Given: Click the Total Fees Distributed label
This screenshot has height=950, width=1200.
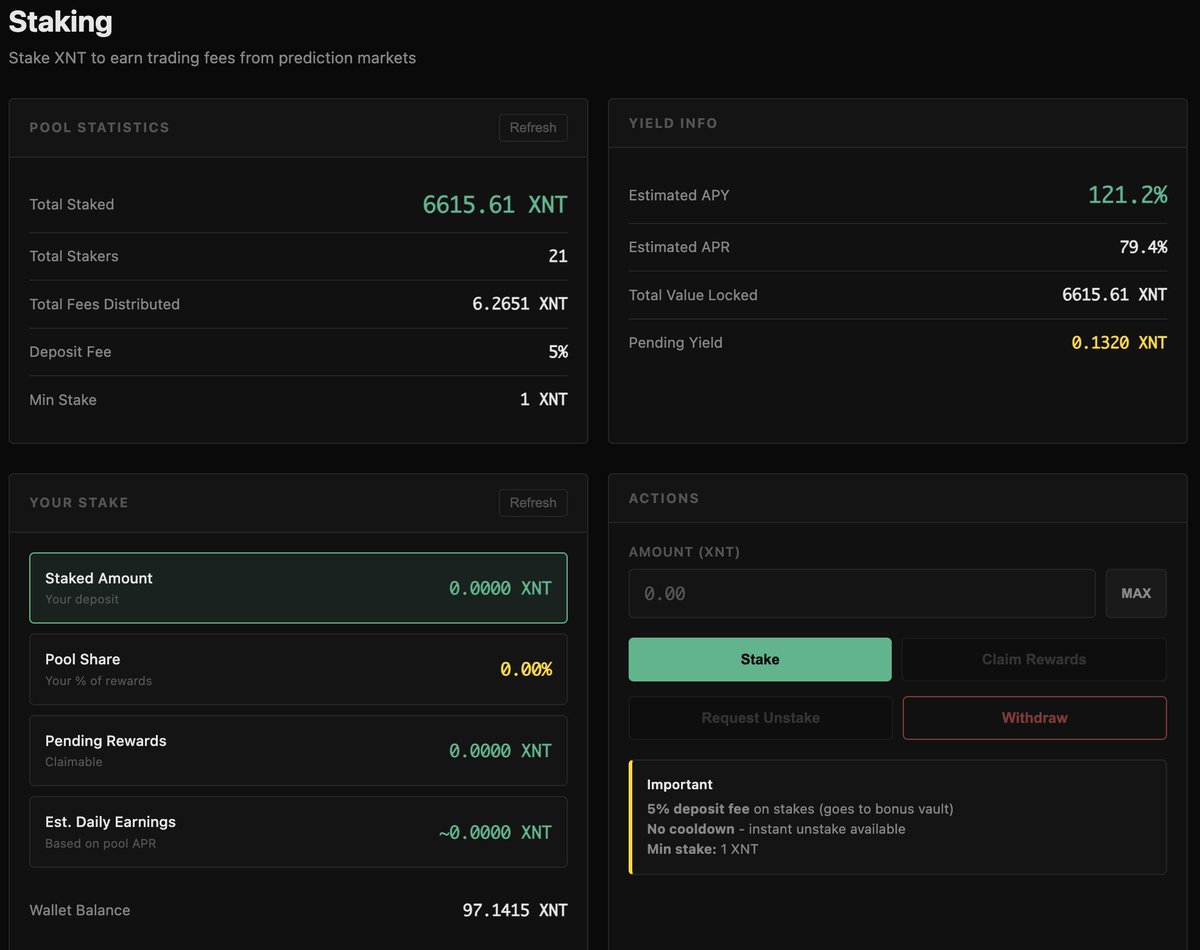Looking at the screenshot, I should (105, 304).
